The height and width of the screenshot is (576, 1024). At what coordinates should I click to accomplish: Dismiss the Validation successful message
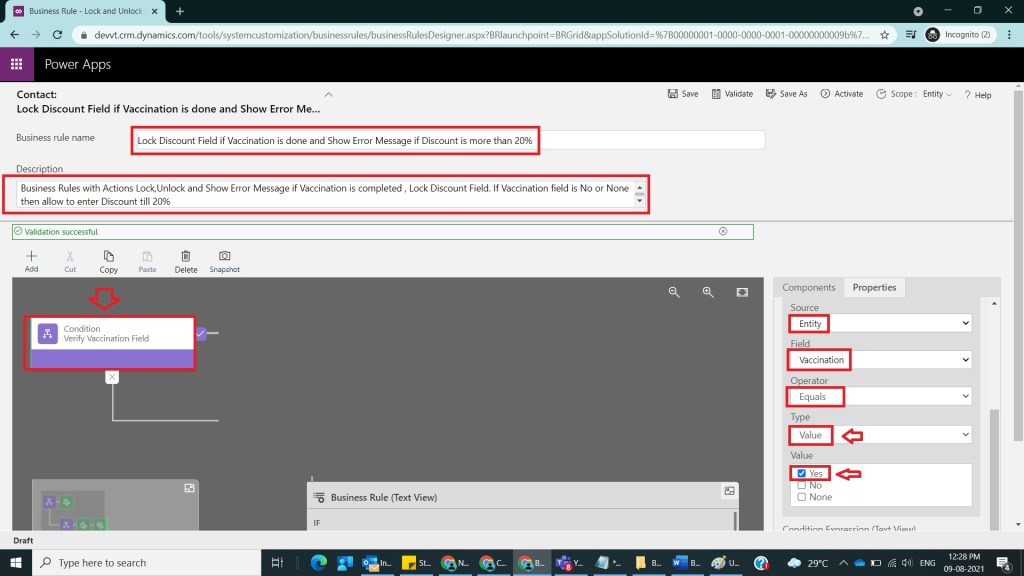click(723, 231)
